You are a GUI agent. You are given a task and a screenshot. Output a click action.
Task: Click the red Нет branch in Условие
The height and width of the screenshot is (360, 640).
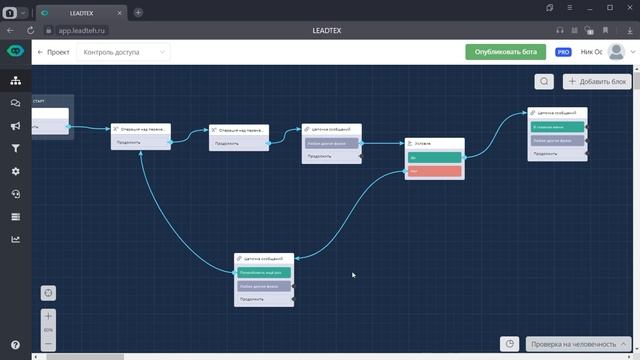[x=434, y=171]
